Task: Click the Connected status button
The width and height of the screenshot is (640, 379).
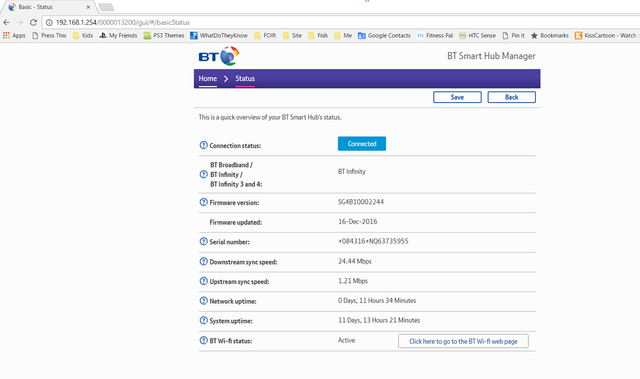Action: (362, 144)
